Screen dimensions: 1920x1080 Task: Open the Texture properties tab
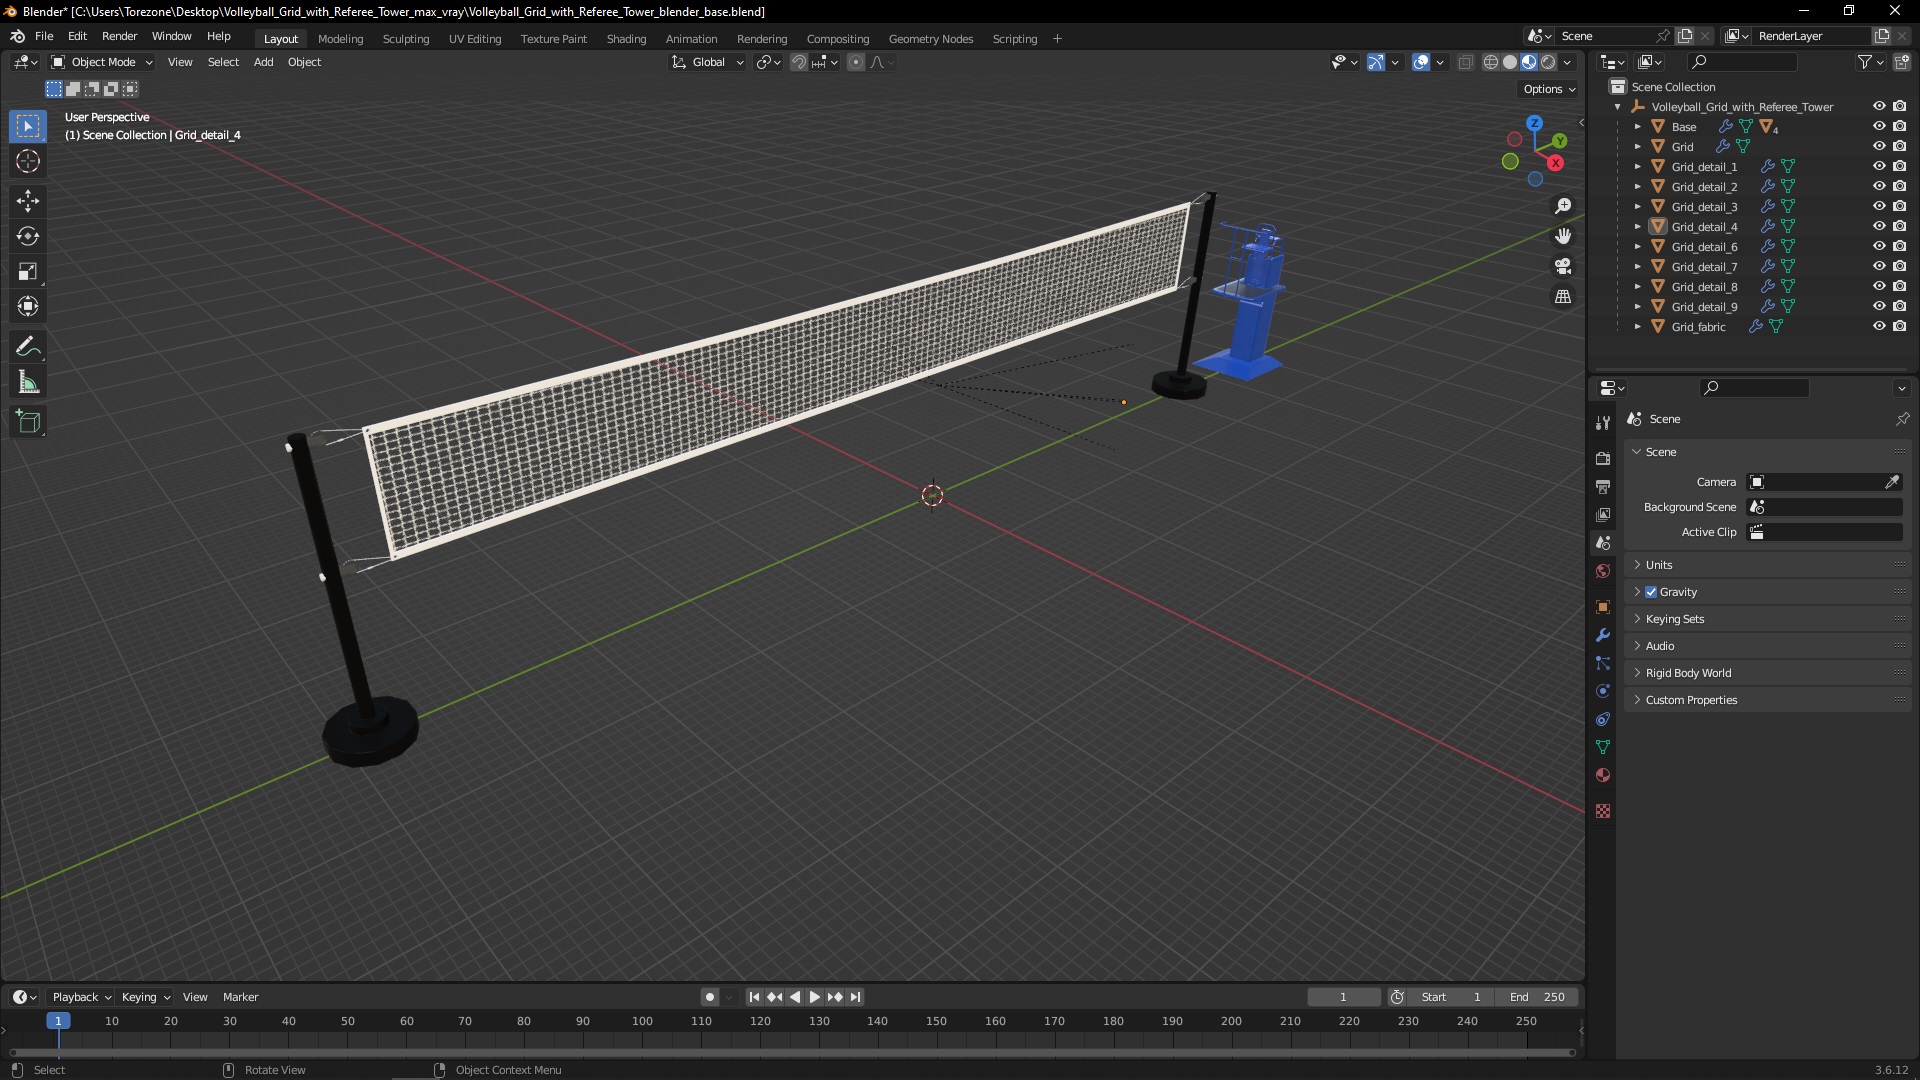tap(1603, 811)
